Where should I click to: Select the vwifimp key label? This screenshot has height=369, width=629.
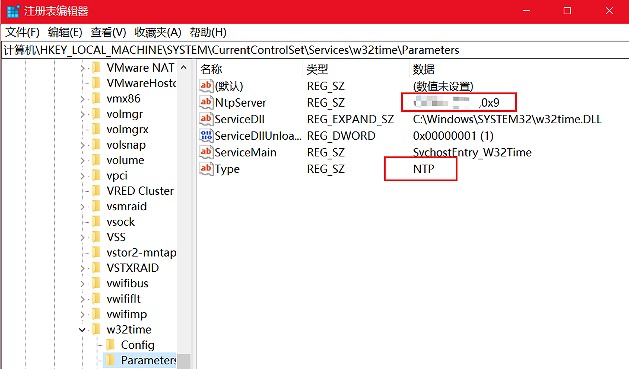127,314
